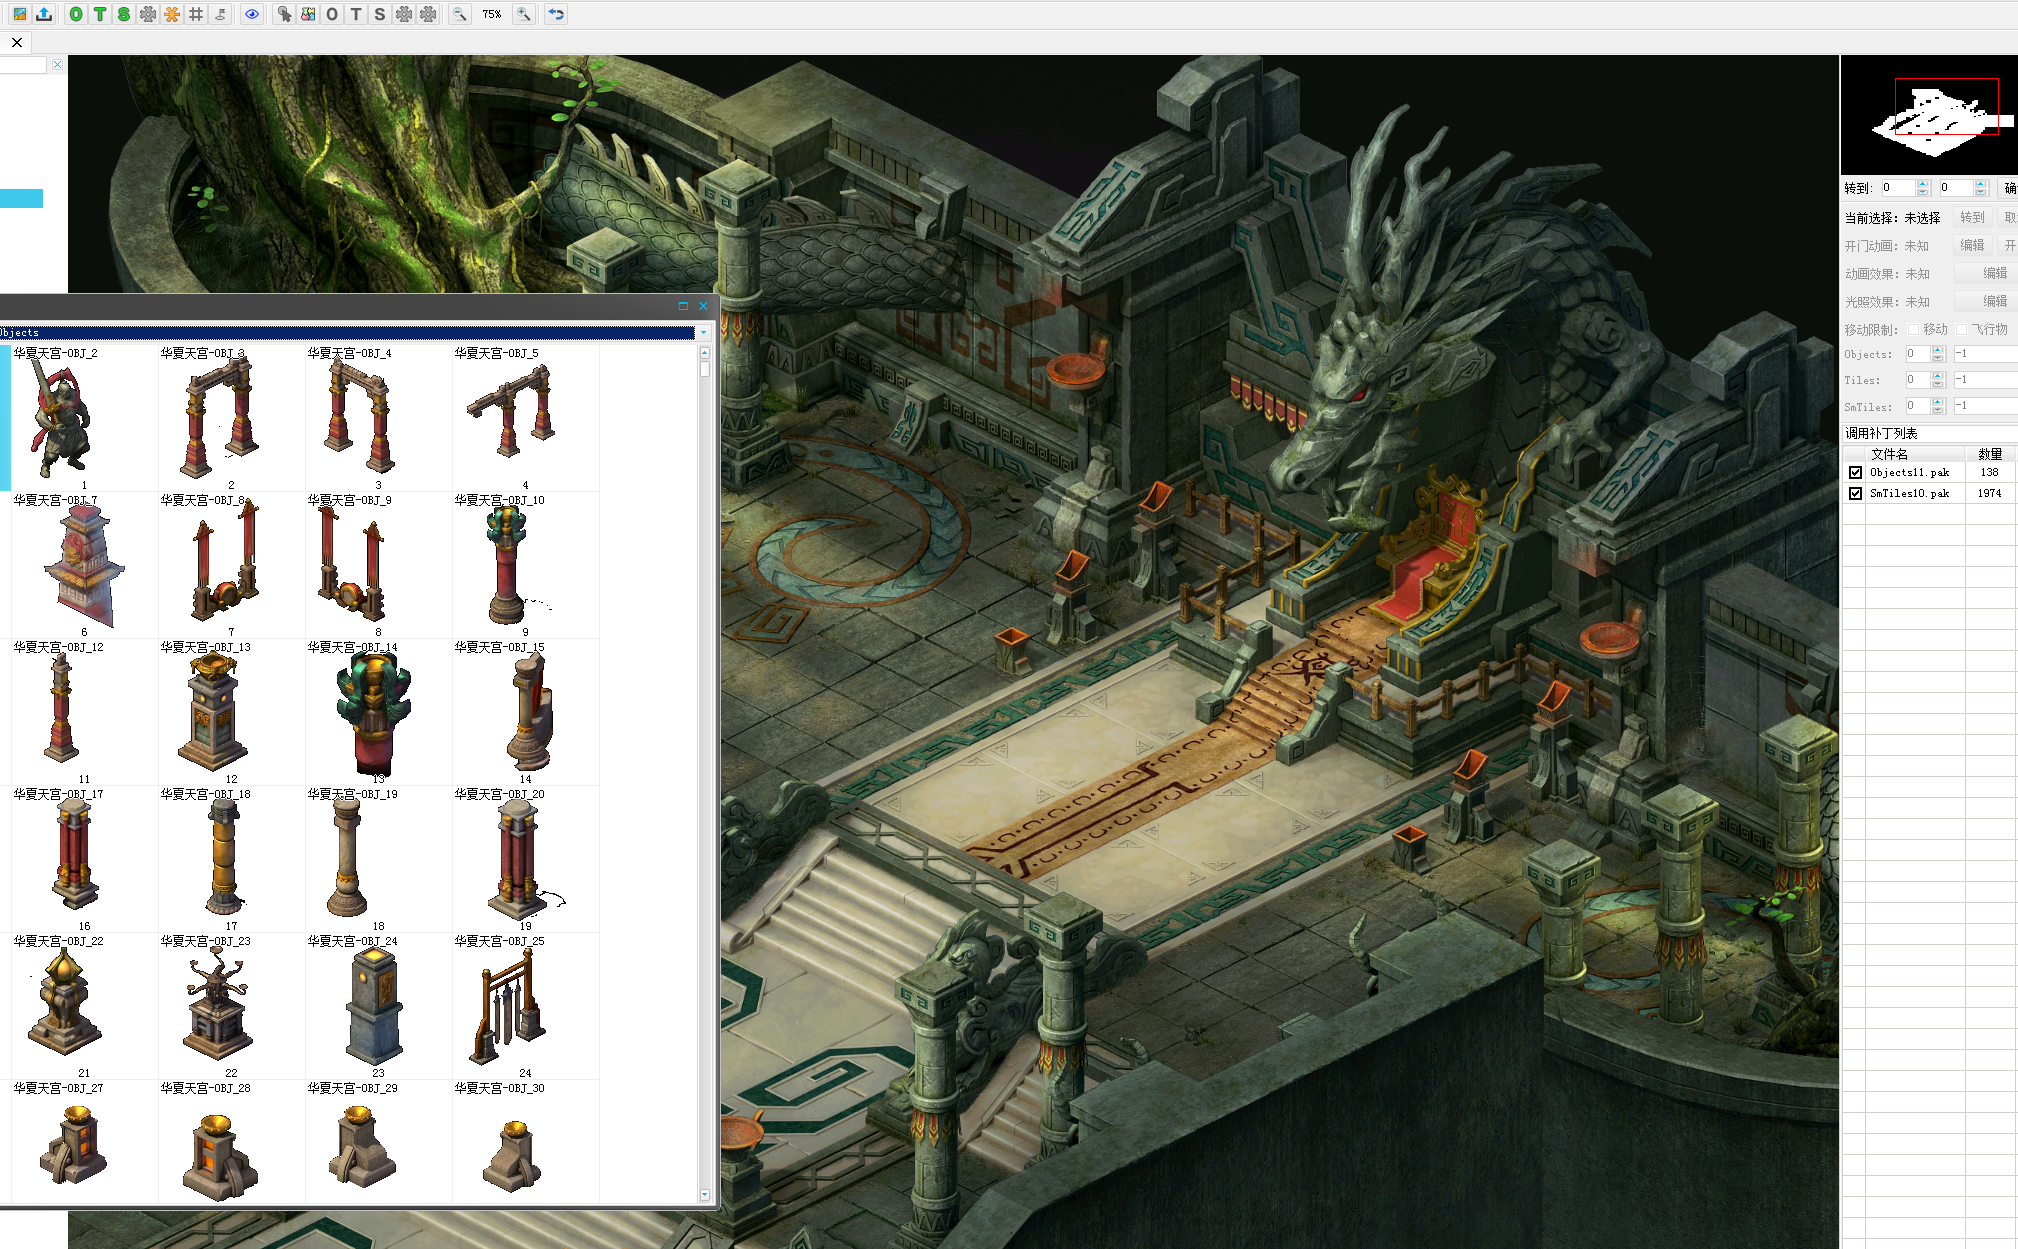Select golden pillar 华夏天宫-OBJ_18

point(231,858)
